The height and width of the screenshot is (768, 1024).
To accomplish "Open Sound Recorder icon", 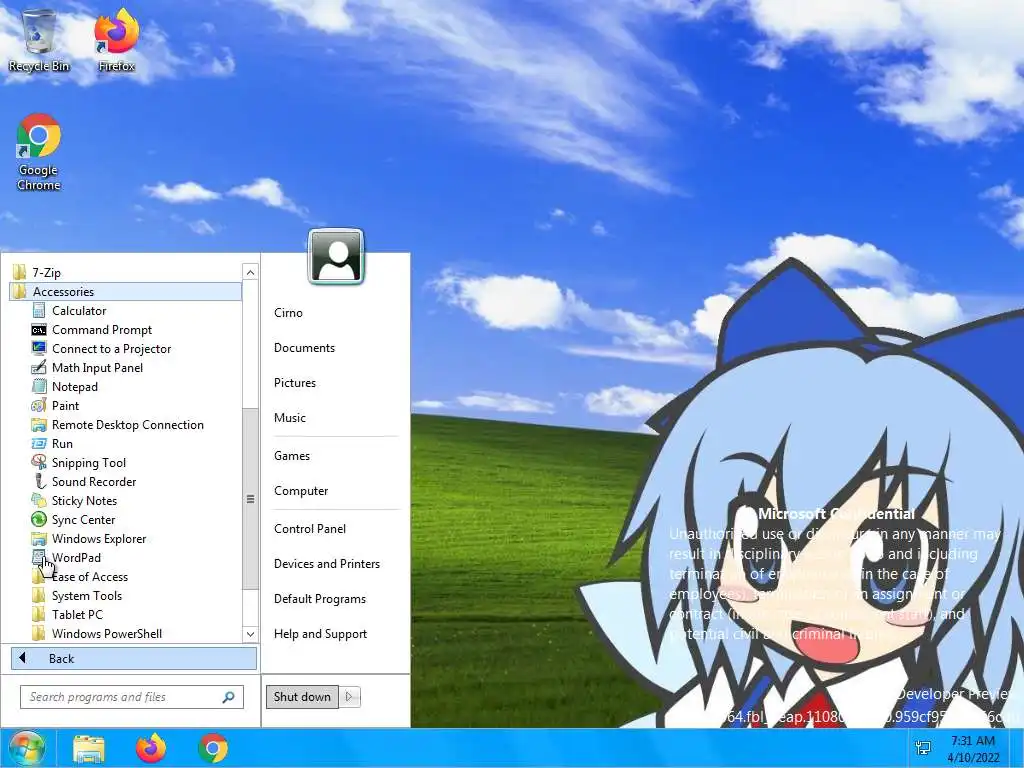I will [39, 481].
